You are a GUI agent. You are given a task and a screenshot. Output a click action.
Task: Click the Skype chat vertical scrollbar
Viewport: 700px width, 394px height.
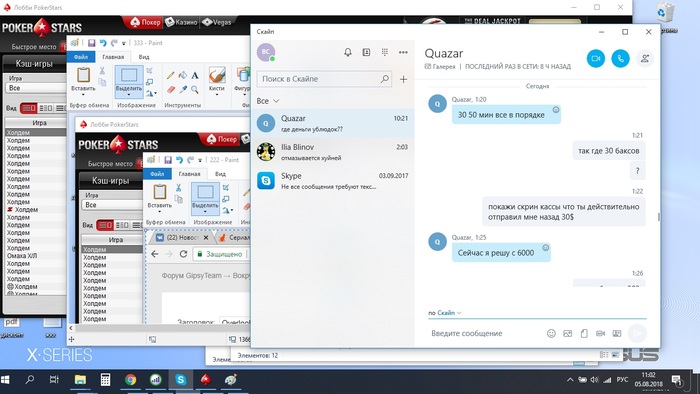pos(658,217)
